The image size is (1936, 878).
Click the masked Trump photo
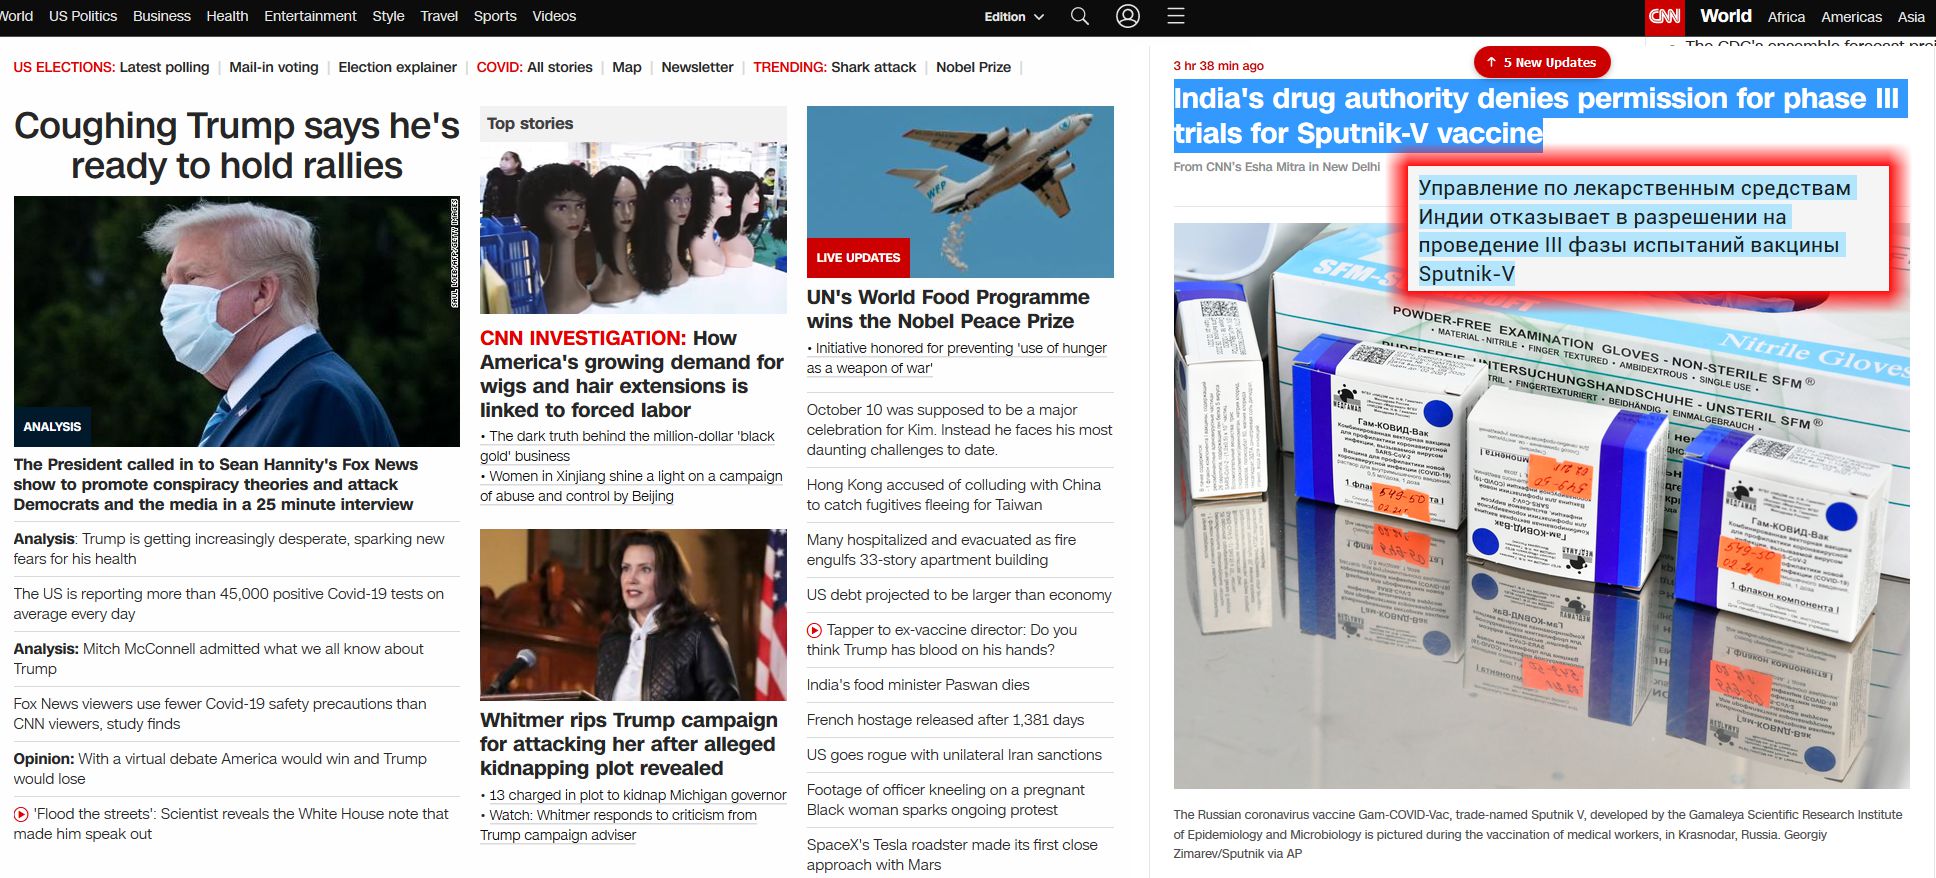coord(237,321)
